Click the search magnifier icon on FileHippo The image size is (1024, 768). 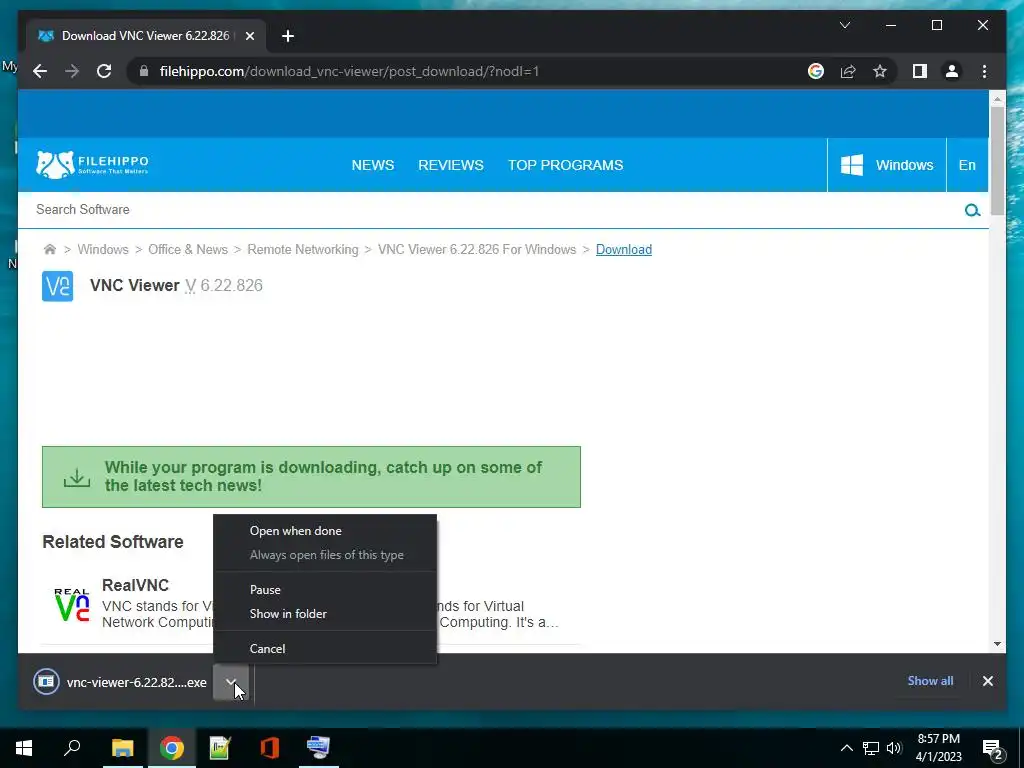[972, 210]
